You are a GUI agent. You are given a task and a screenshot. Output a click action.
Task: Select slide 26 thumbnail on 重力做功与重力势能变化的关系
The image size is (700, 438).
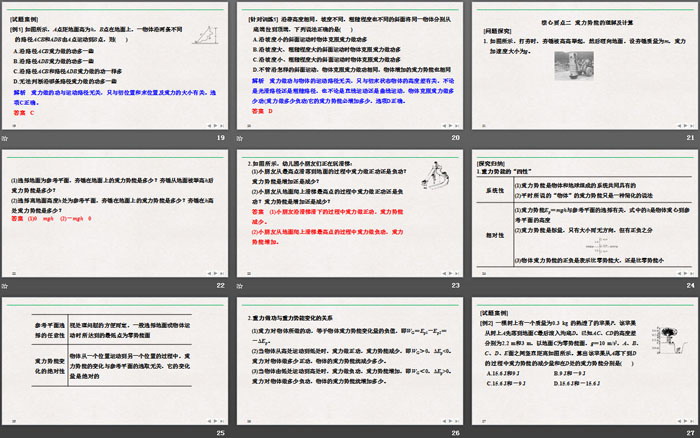(x=350, y=361)
